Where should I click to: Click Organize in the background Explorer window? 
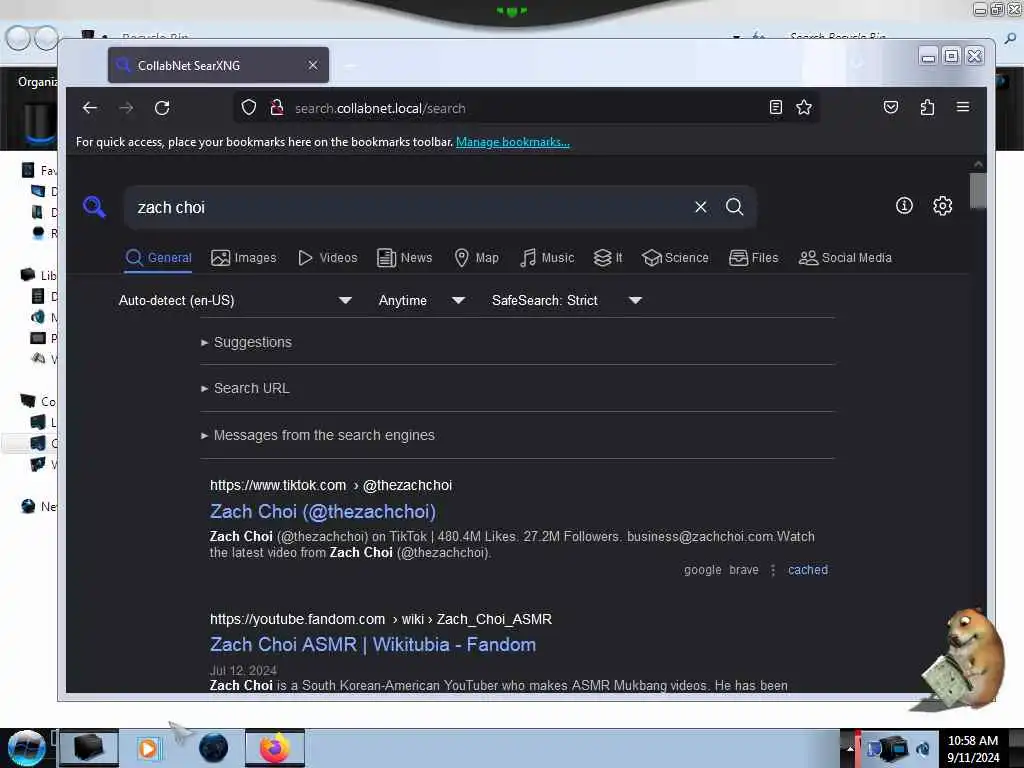(37, 82)
